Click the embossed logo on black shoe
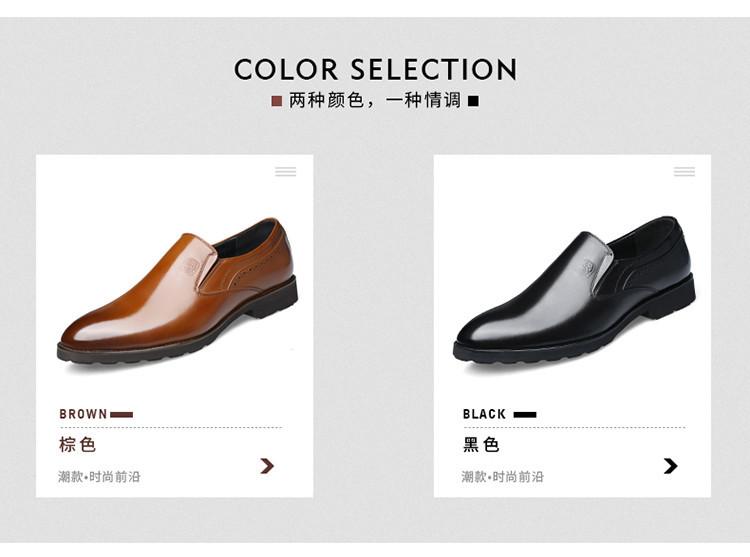750x557 pixels. [589, 267]
